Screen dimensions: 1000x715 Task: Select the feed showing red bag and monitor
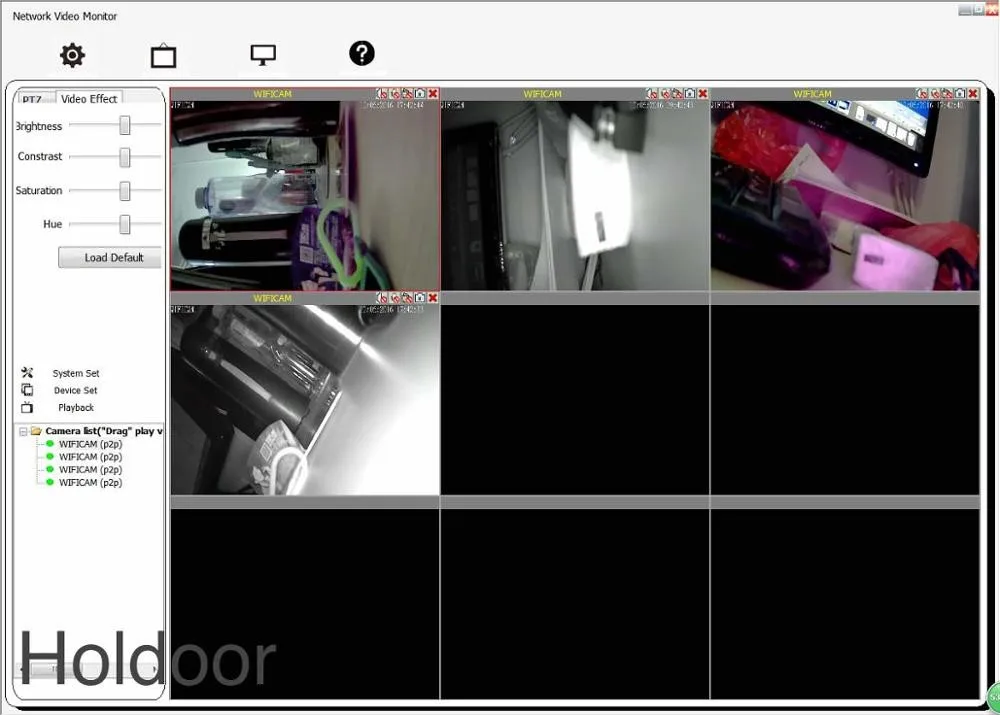[x=845, y=195]
